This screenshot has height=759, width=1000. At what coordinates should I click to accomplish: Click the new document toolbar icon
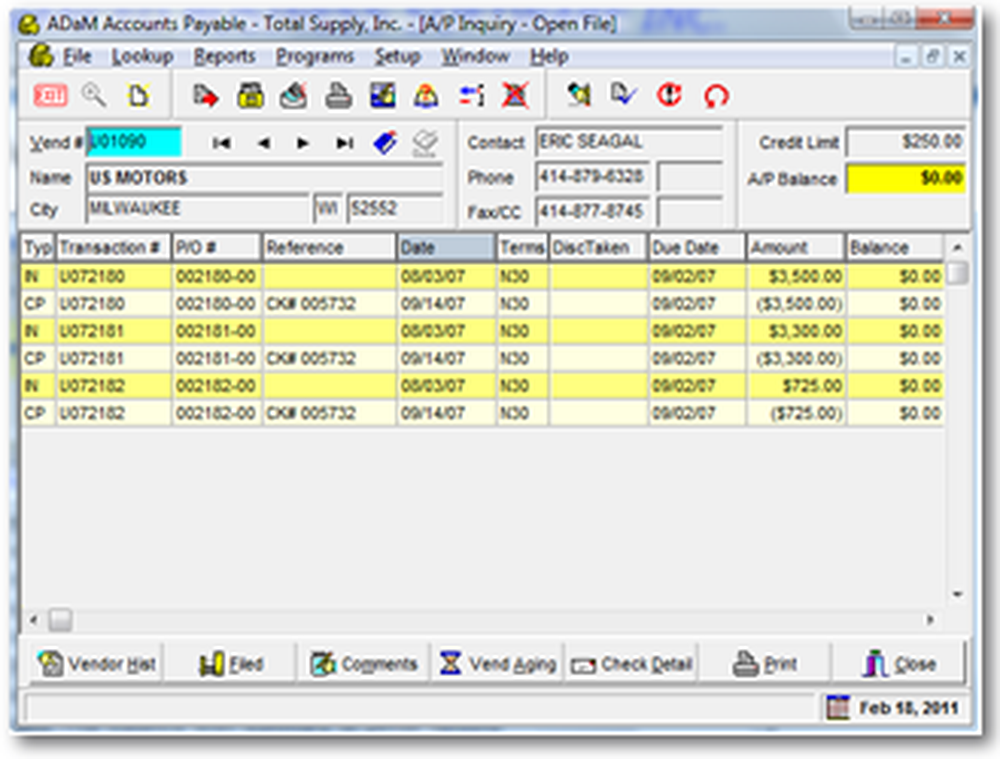pyautogui.click(x=137, y=96)
